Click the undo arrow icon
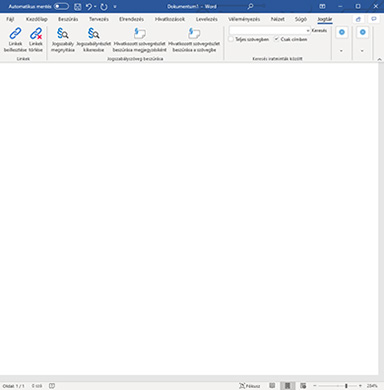The height and width of the screenshot is (390, 384). click(x=89, y=7)
